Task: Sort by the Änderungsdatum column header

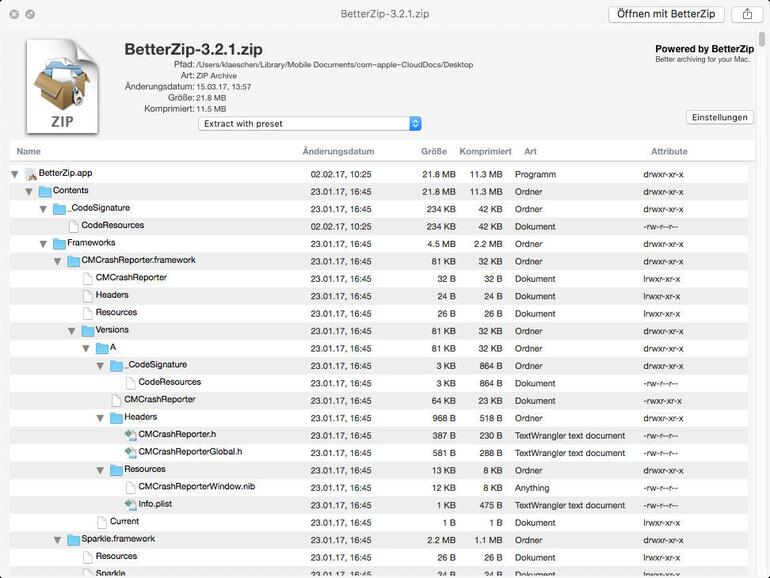Action: coord(338,152)
